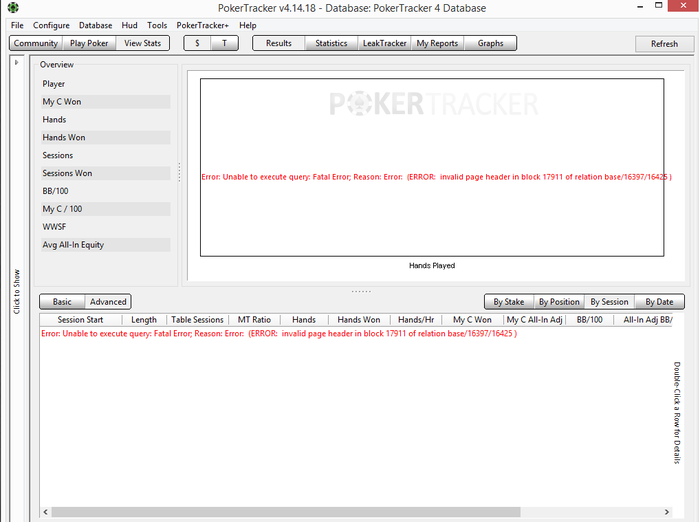
Task: Select the $ cash games toggle
Action: coord(197,43)
